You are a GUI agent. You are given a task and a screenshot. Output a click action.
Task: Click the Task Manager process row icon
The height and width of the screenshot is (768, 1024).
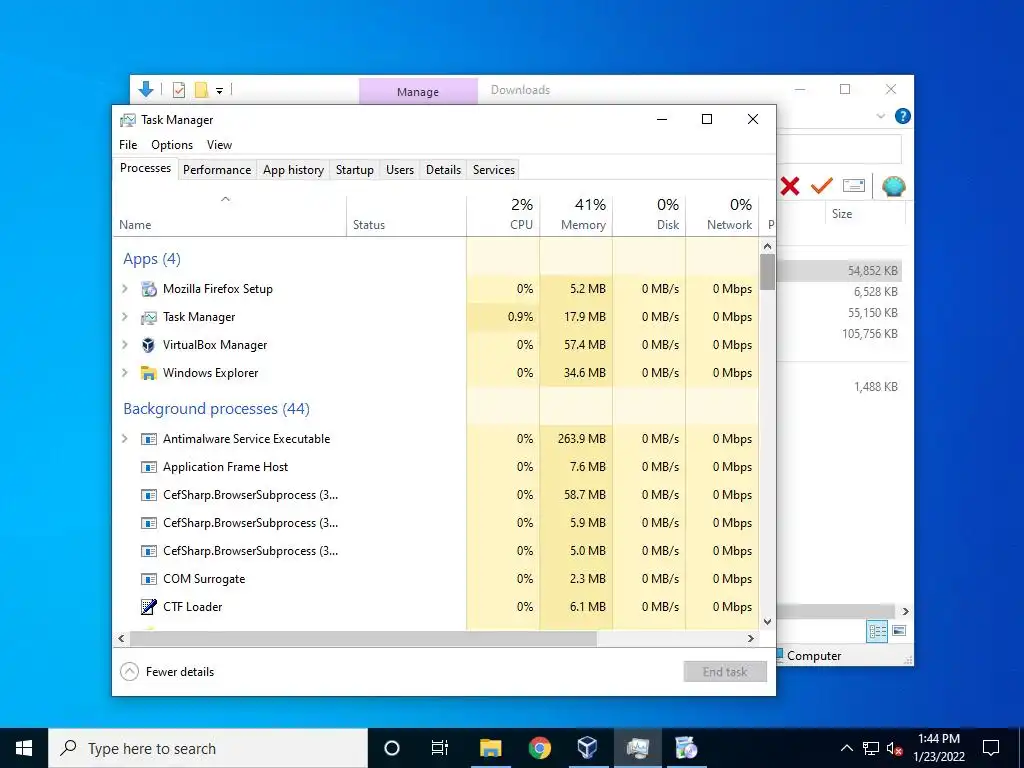point(149,317)
